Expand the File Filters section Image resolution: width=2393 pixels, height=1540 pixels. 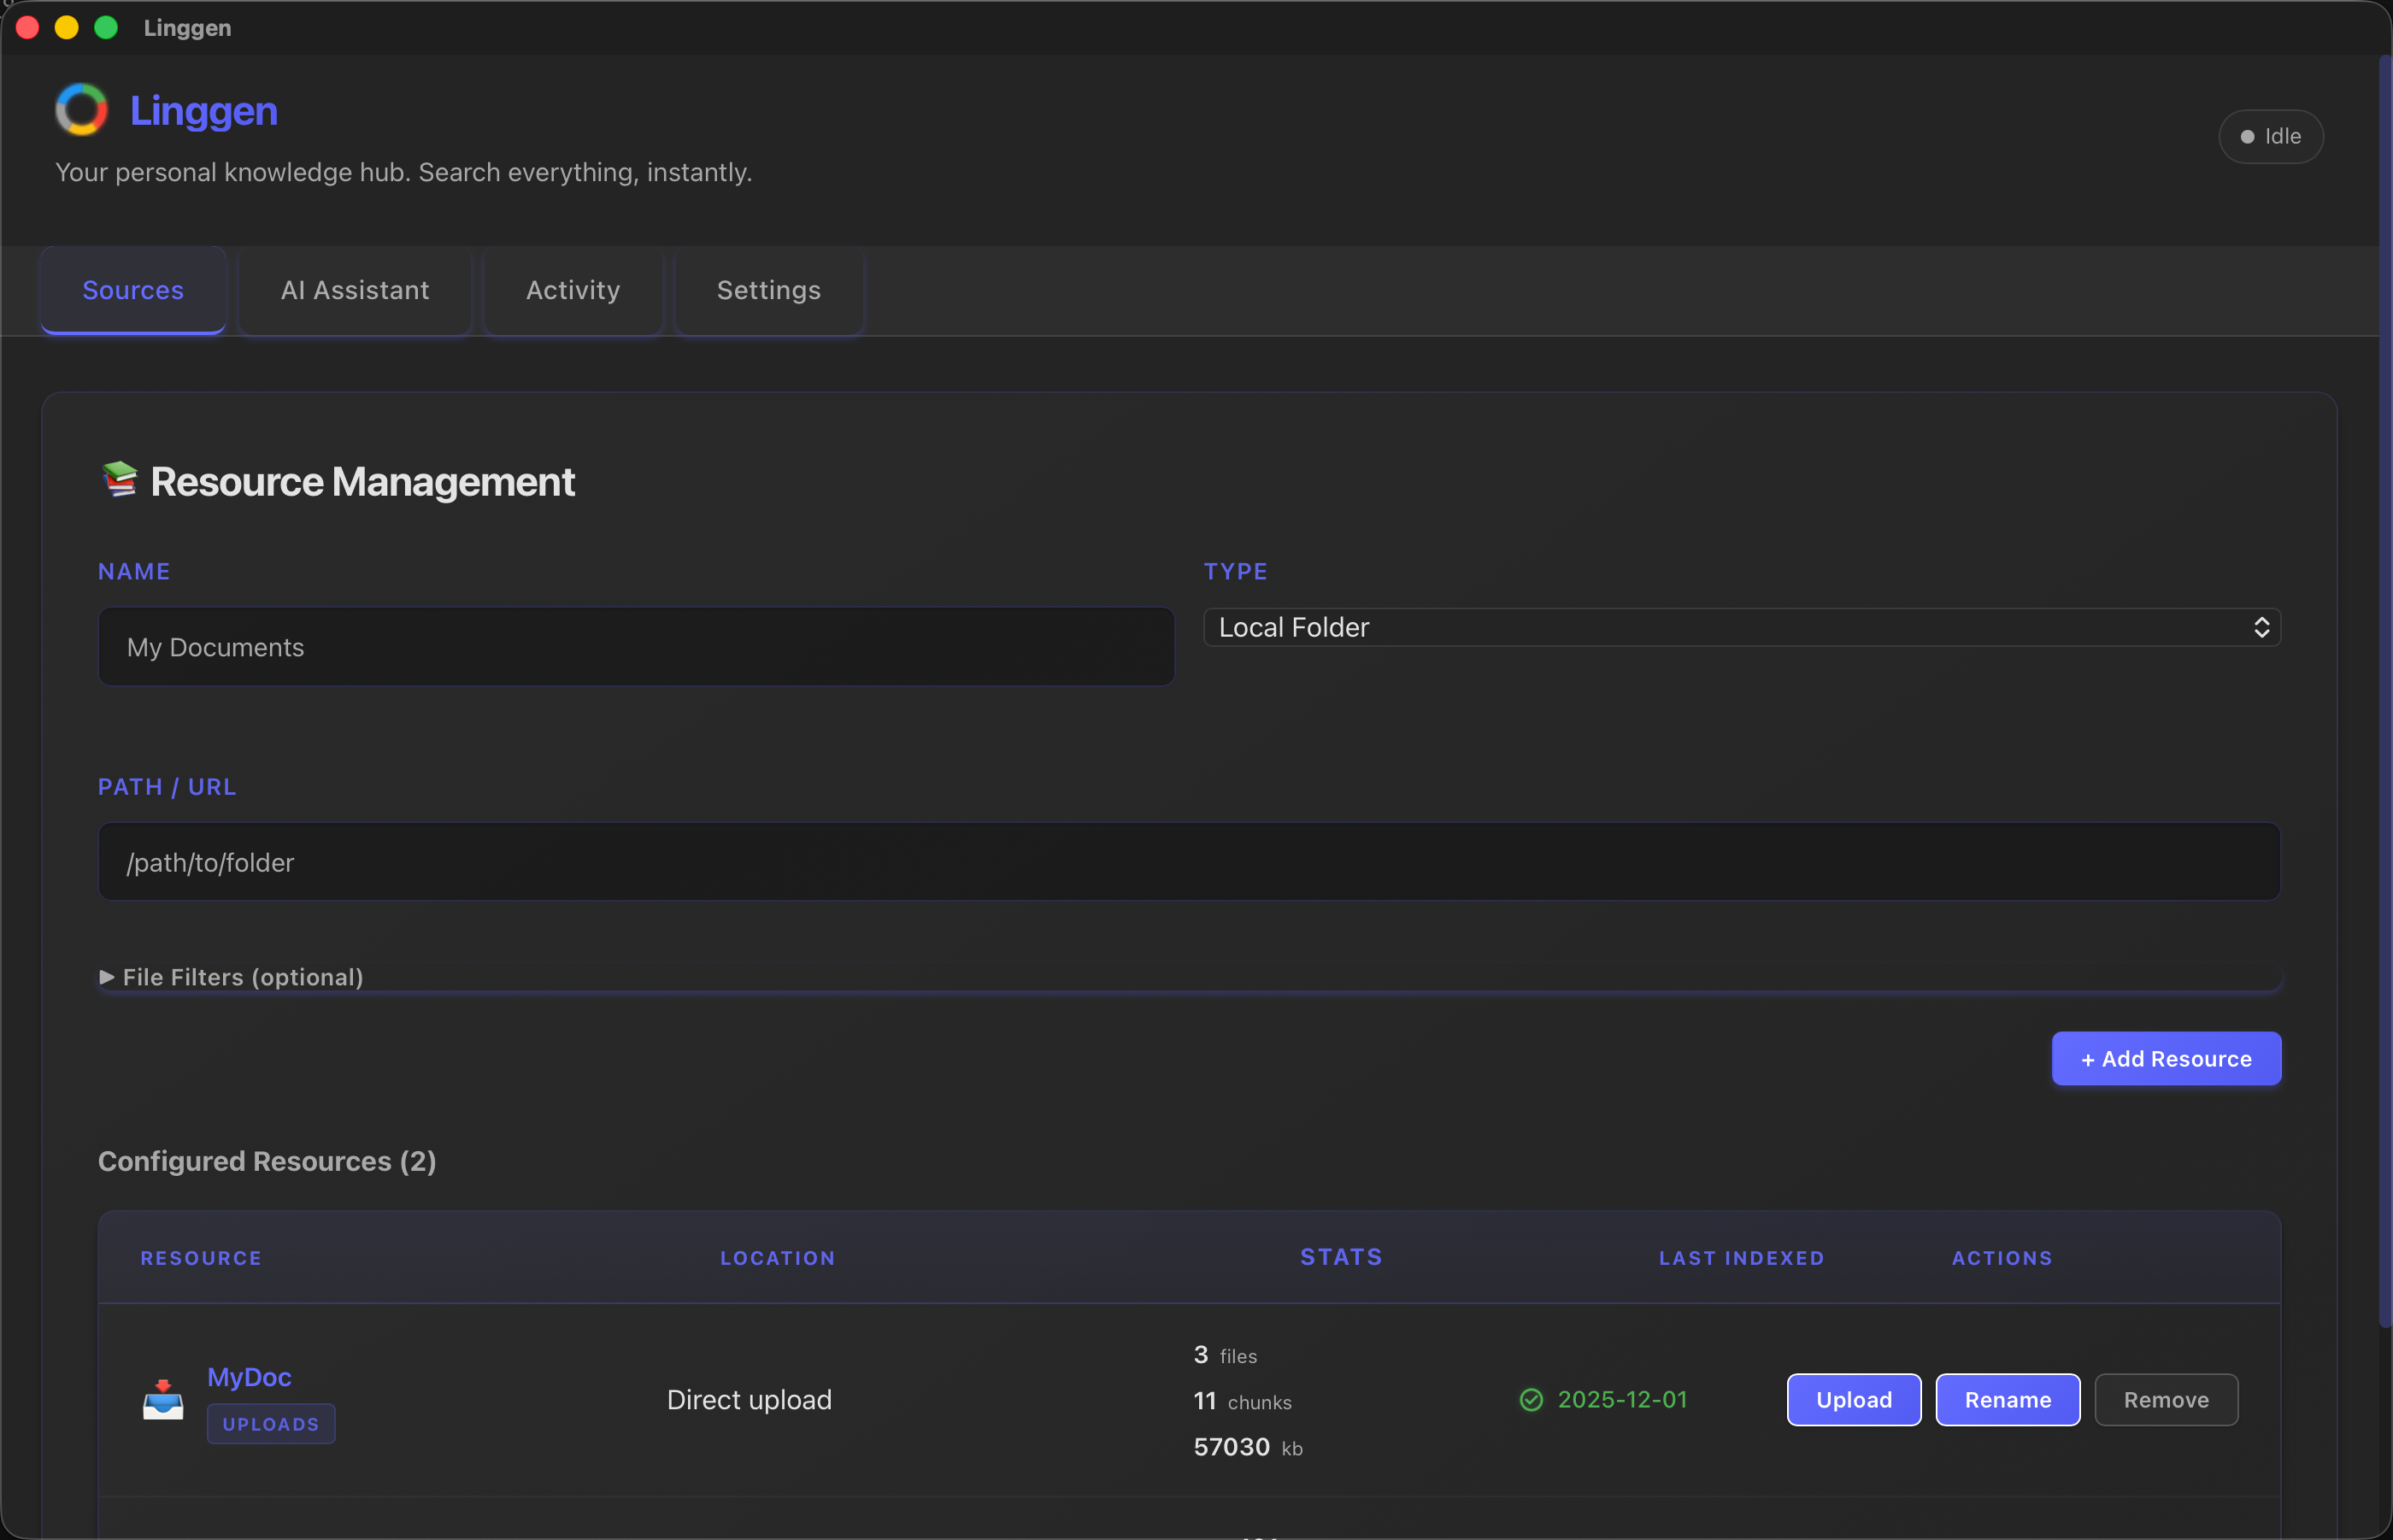[232, 977]
